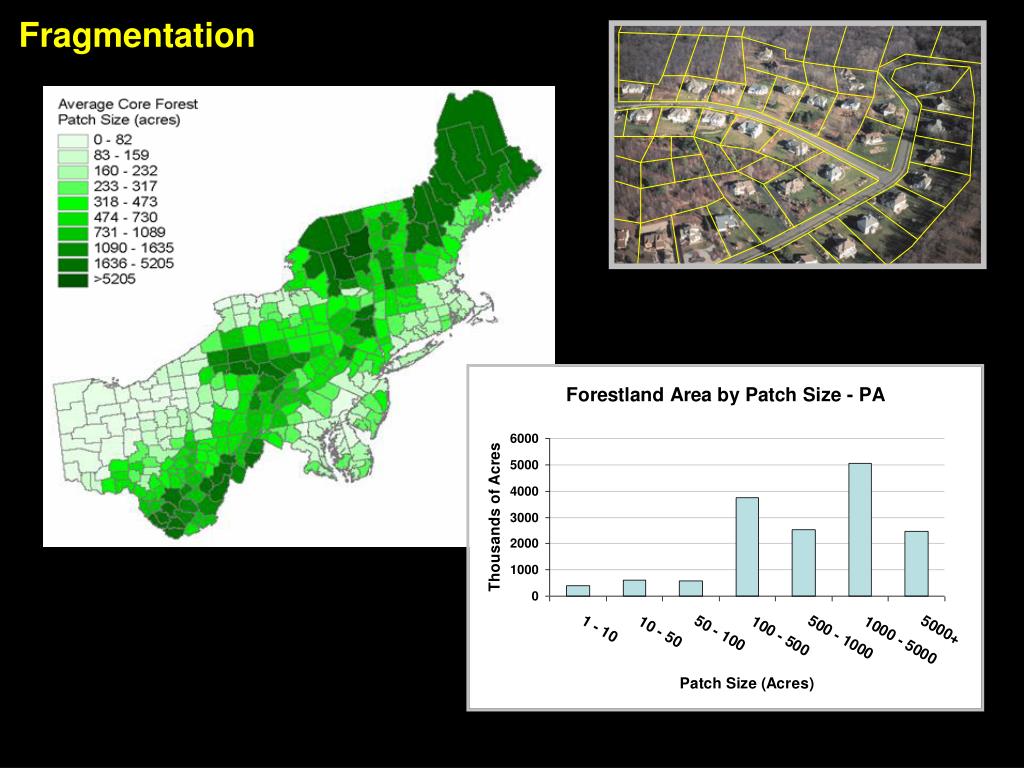Click the Northeast forest patch map image
1024x768 pixels.
pyautogui.click(x=298, y=316)
